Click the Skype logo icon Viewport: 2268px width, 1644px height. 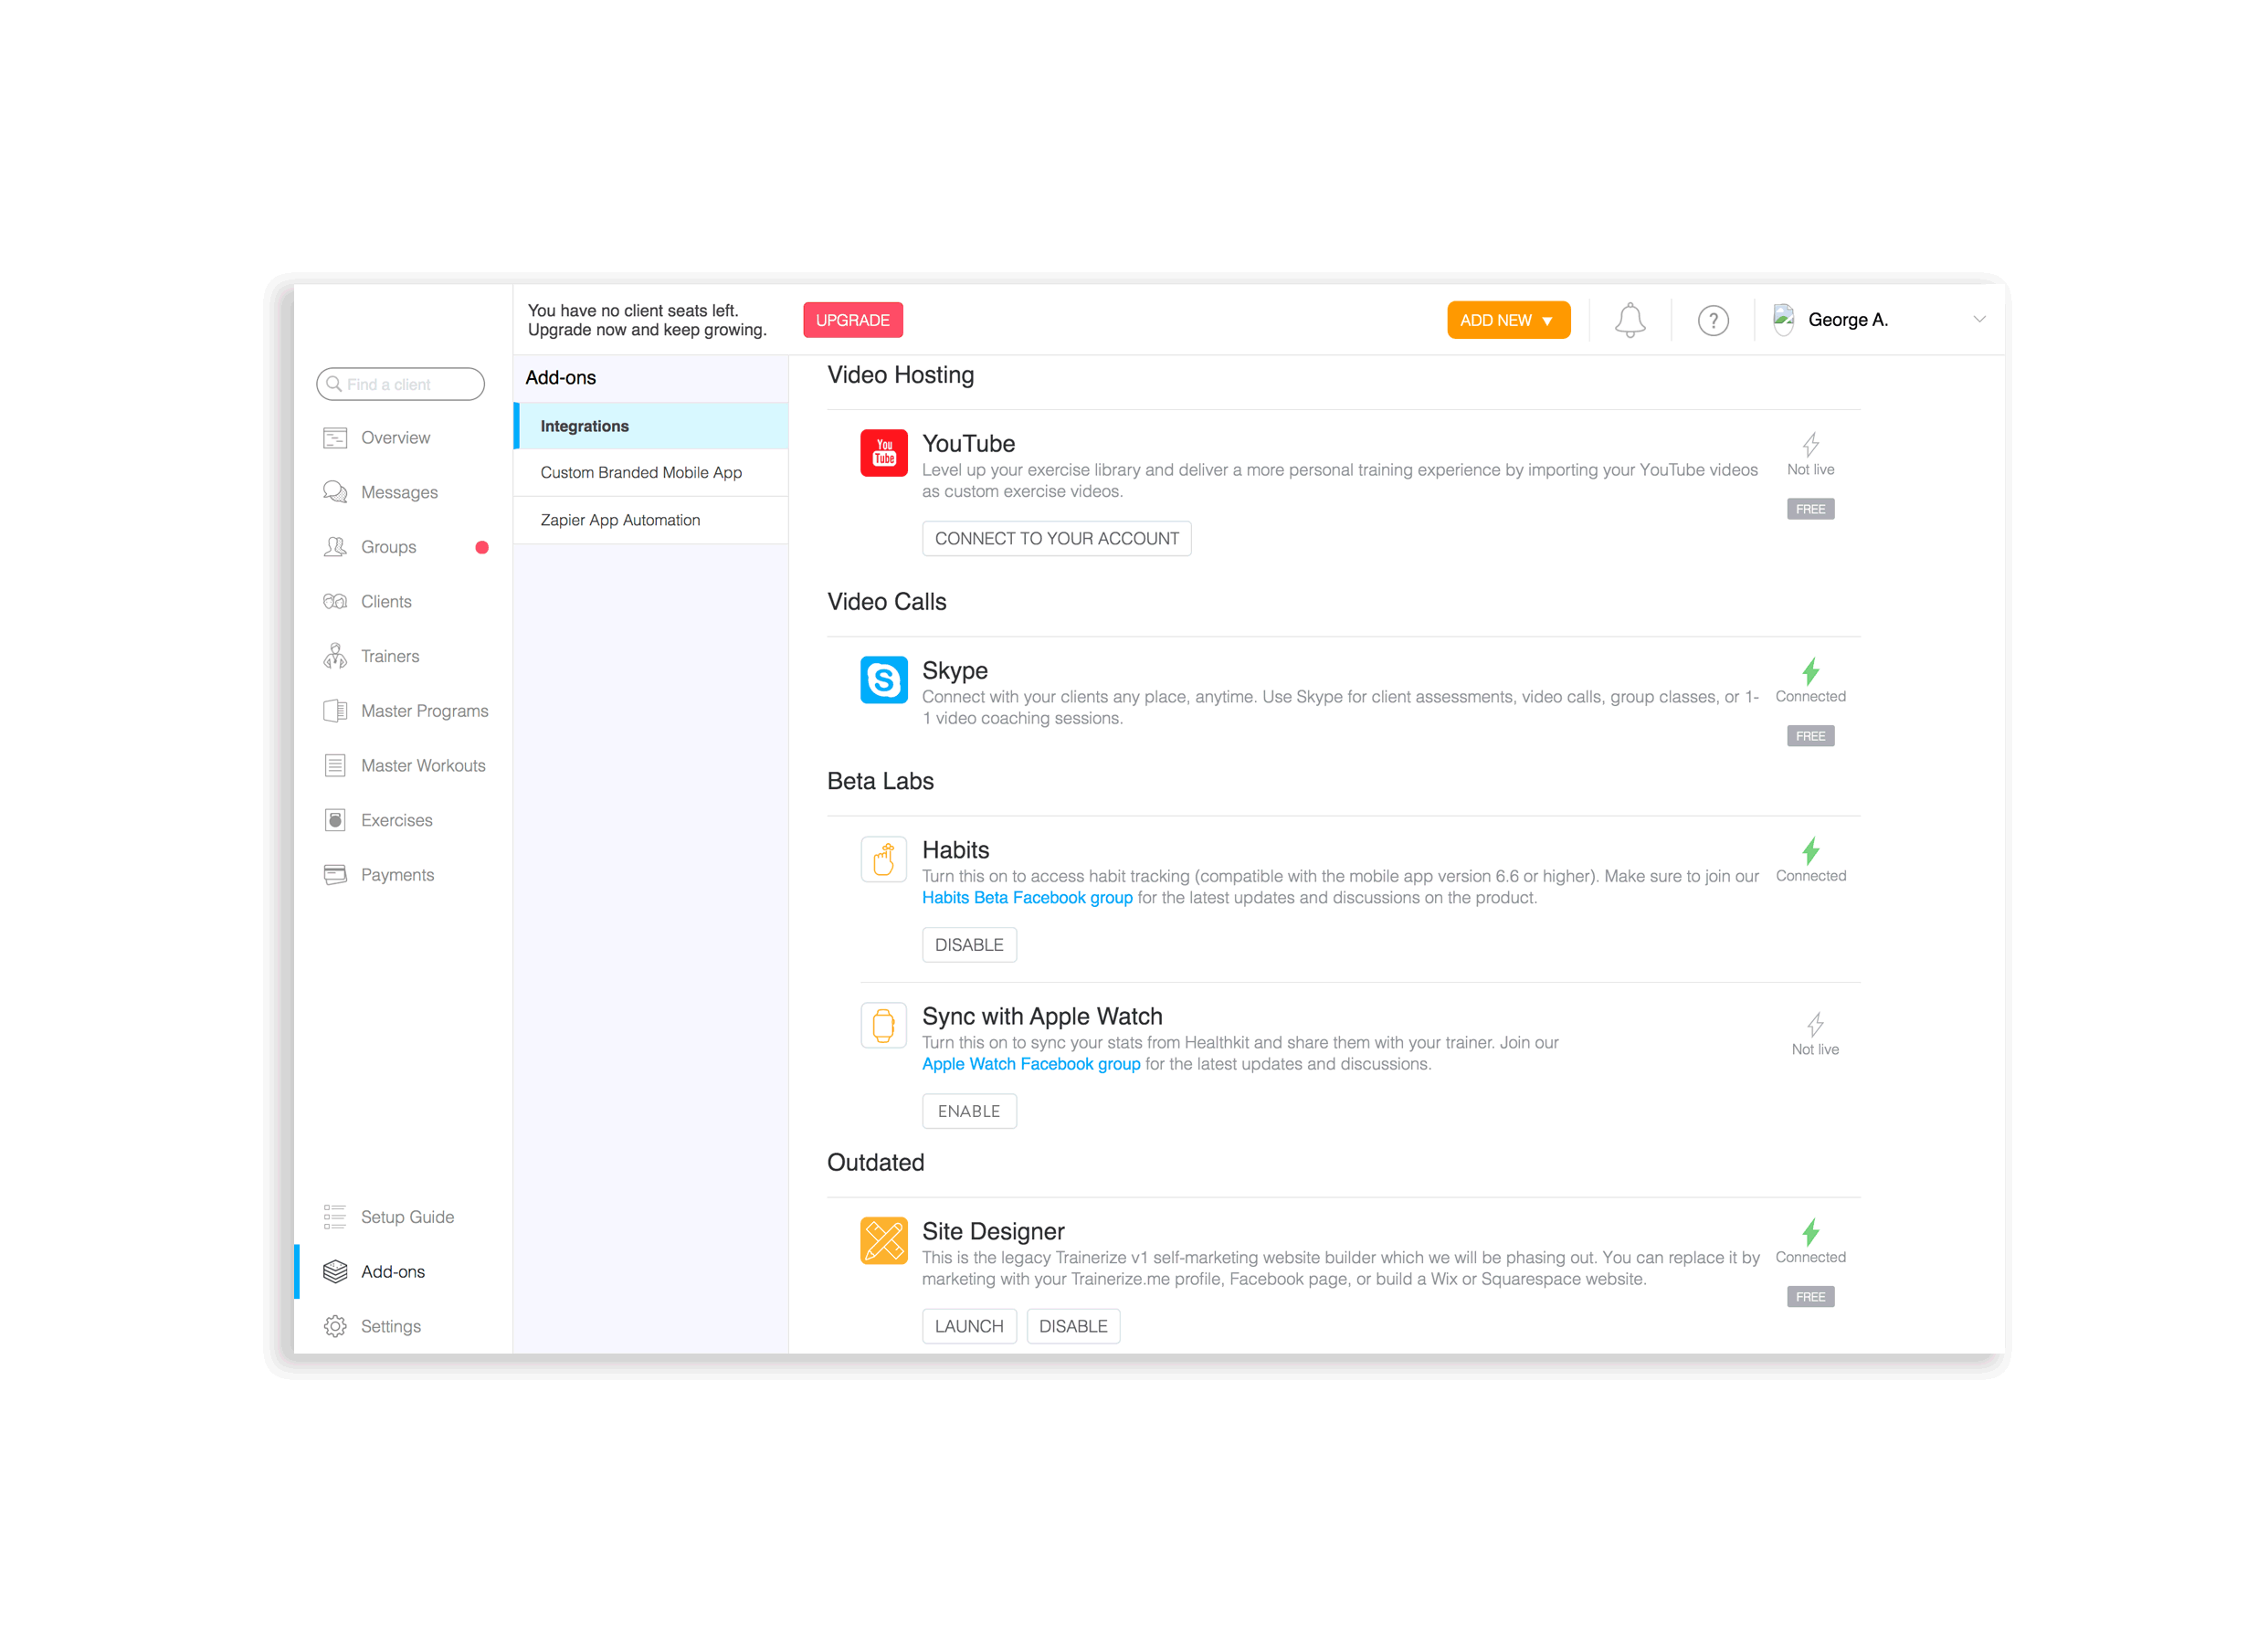[x=884, y=680]
